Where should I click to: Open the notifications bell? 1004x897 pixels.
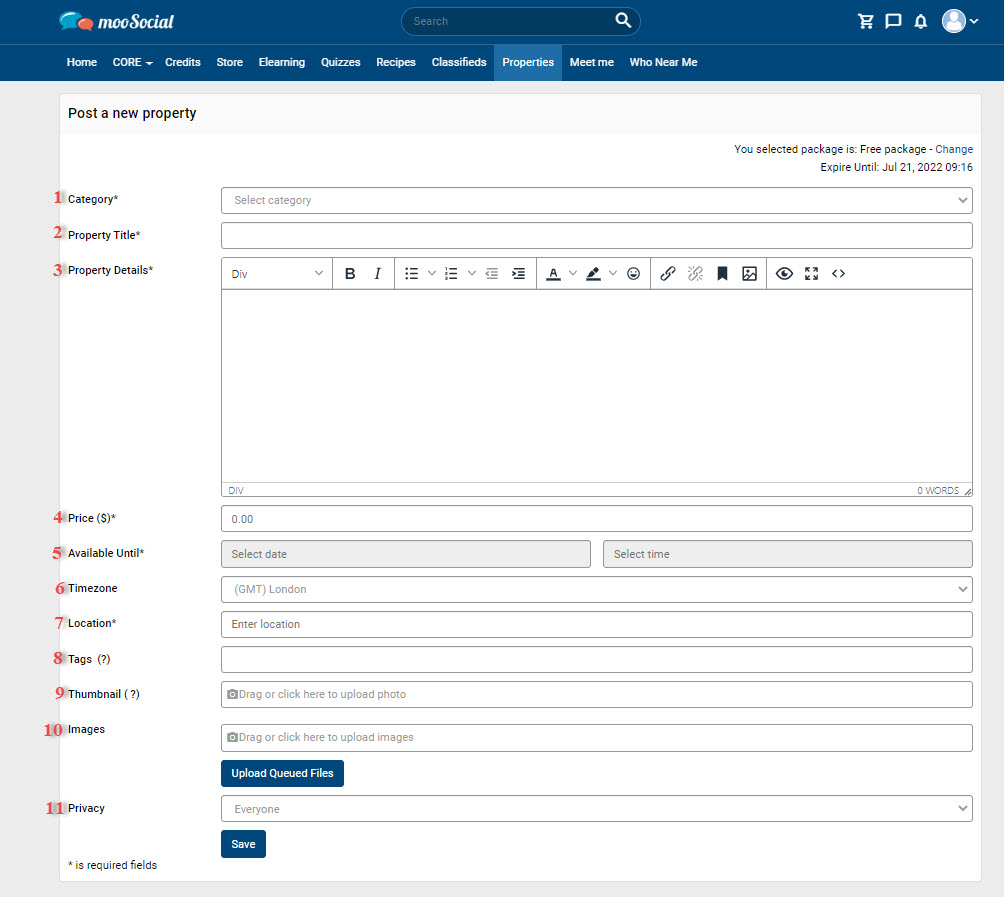coord(921,22)
